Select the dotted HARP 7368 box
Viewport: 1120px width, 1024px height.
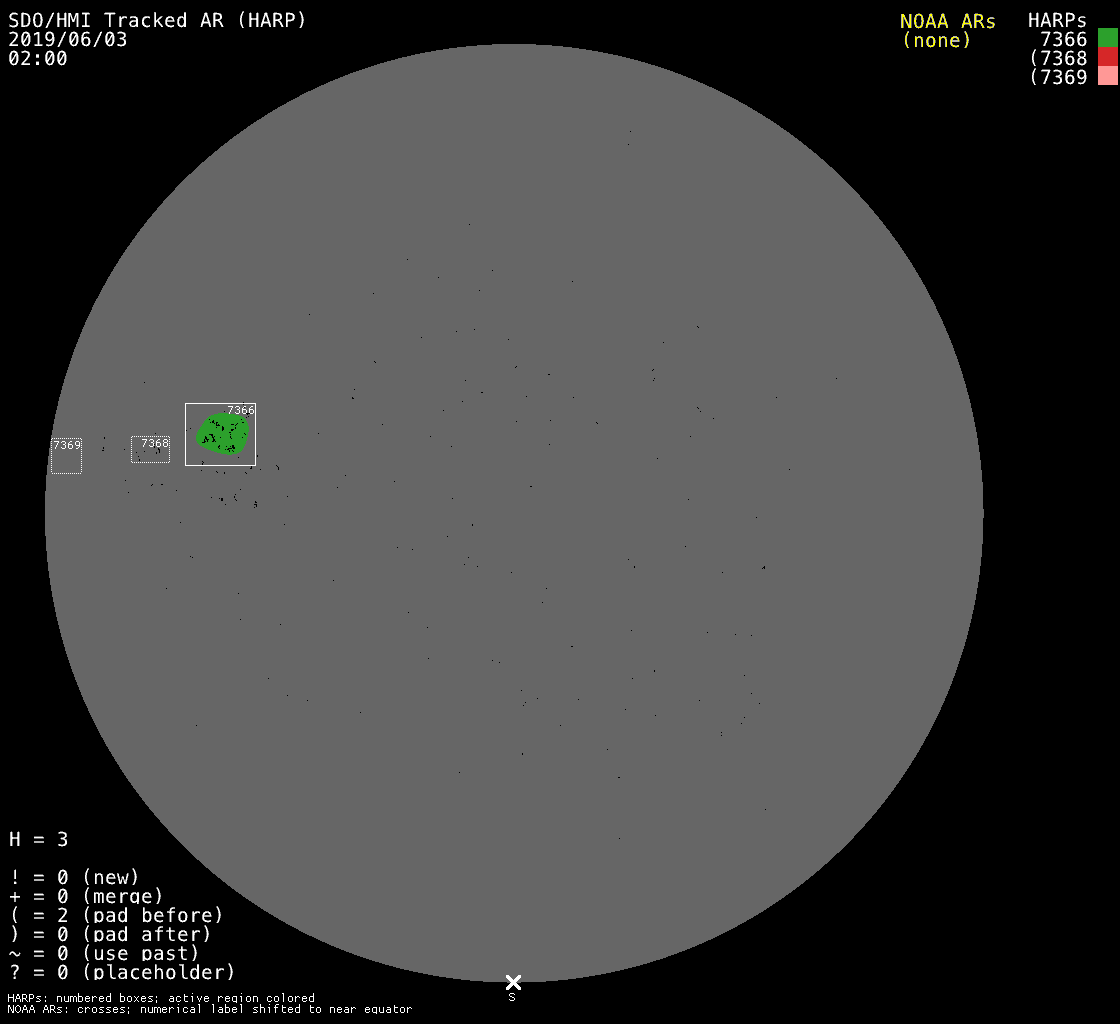pyautogui.click(x=151, y=449)
